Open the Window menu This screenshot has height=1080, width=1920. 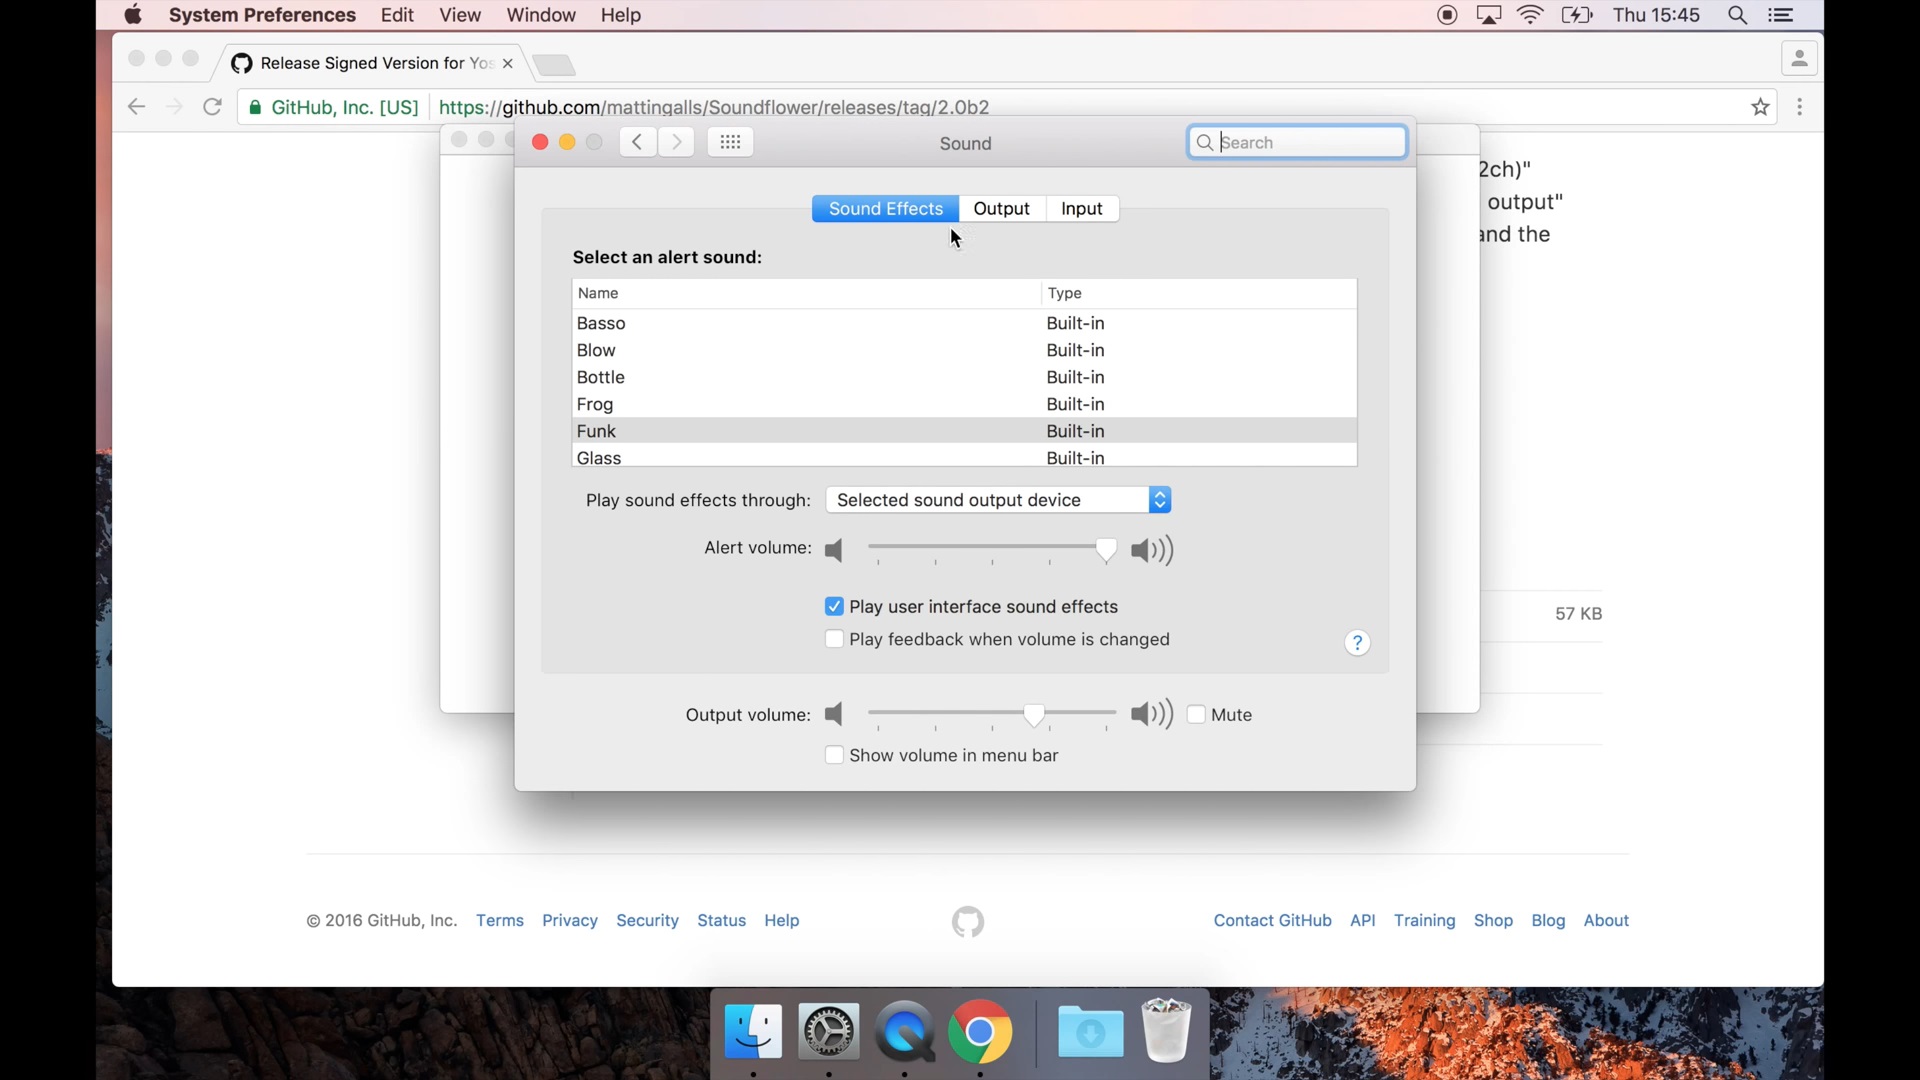pos(540,15)
